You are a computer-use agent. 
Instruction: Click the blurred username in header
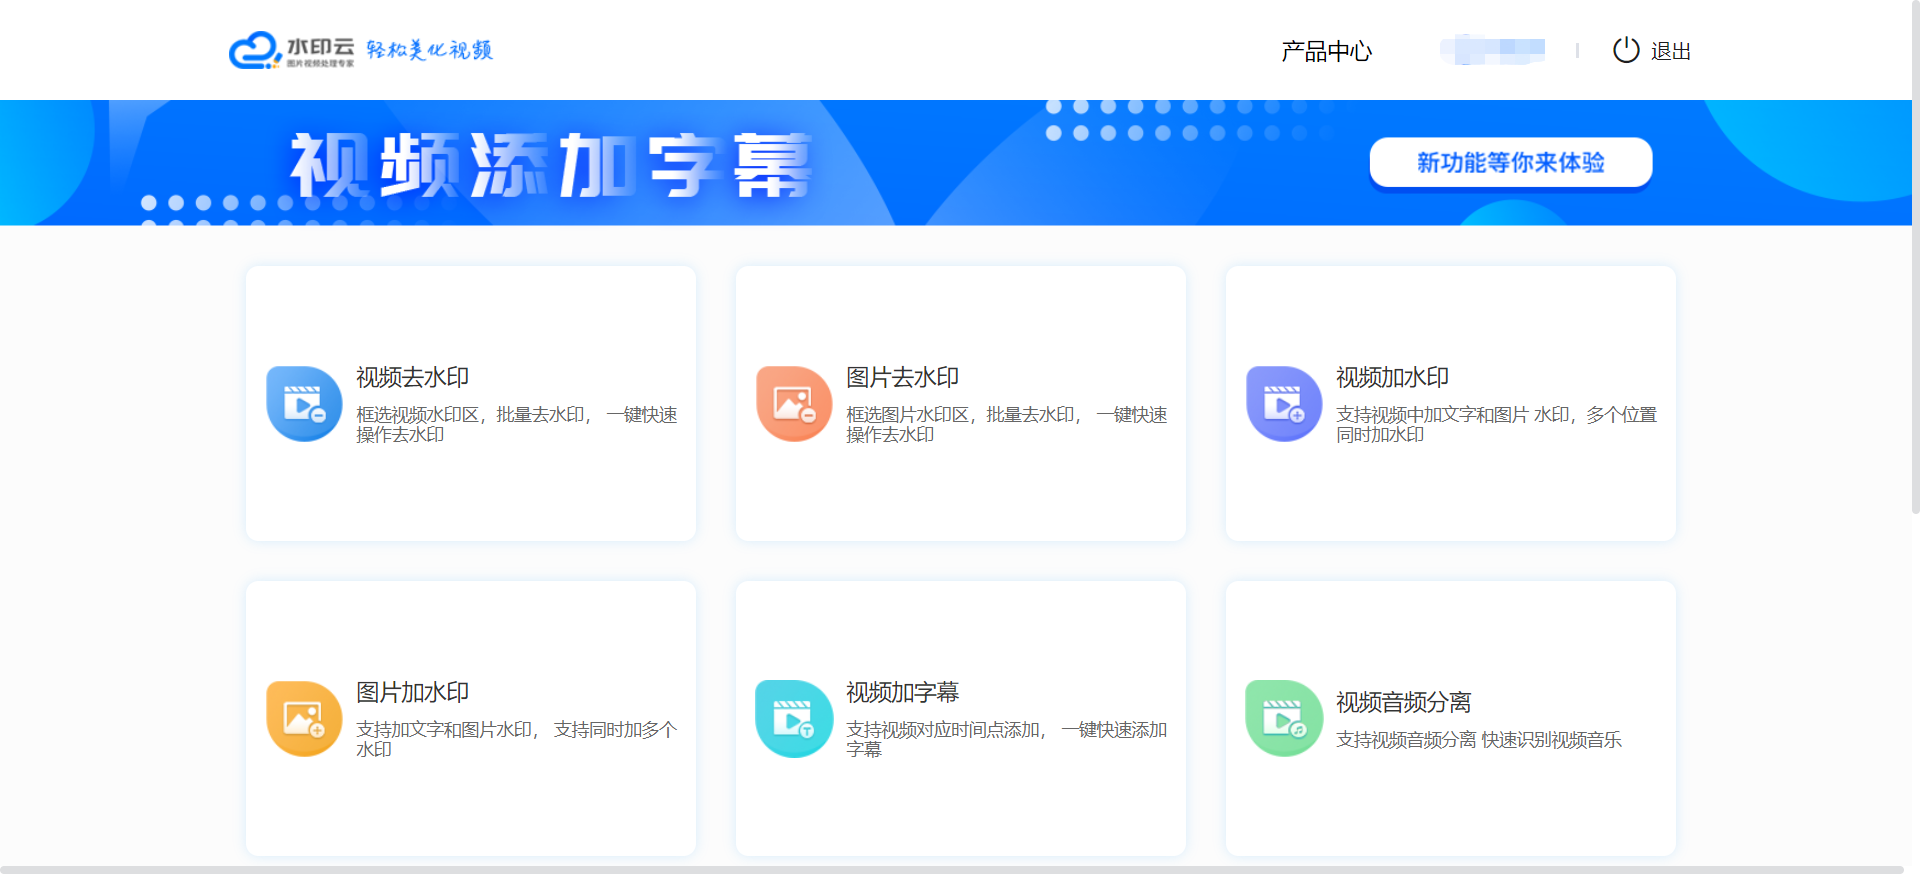tap(1492, 50)
